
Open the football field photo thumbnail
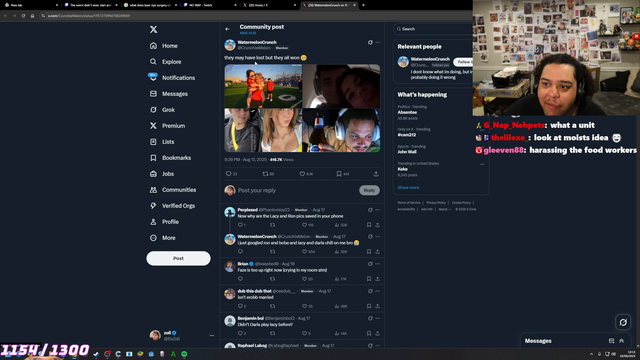coord(263,86)
